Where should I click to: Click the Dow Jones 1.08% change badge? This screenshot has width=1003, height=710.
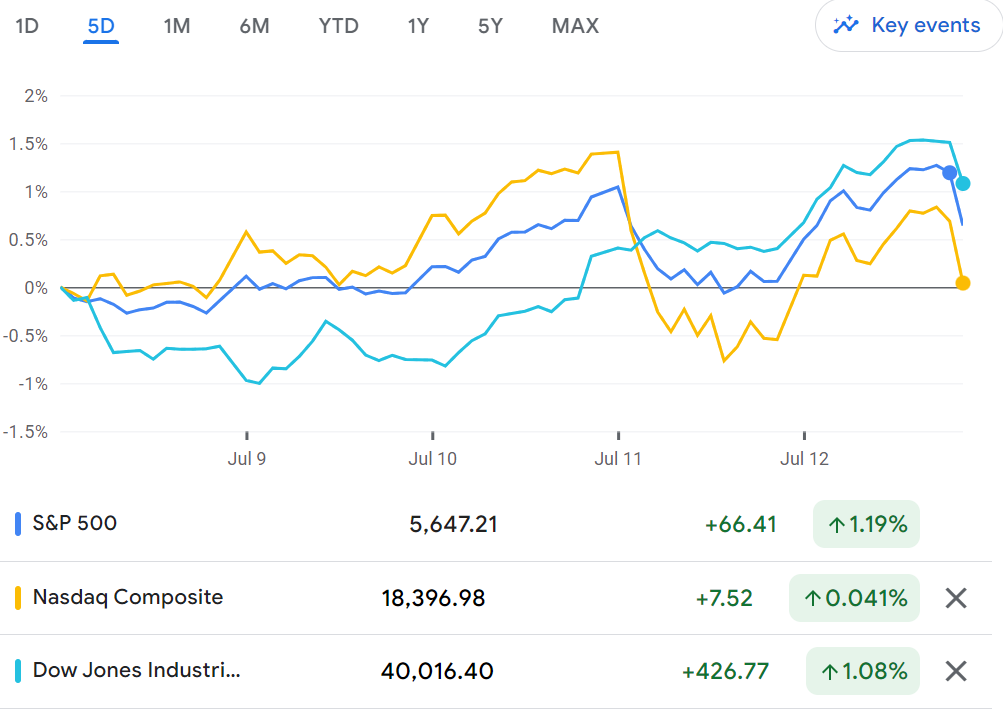[x=863, y=671]
